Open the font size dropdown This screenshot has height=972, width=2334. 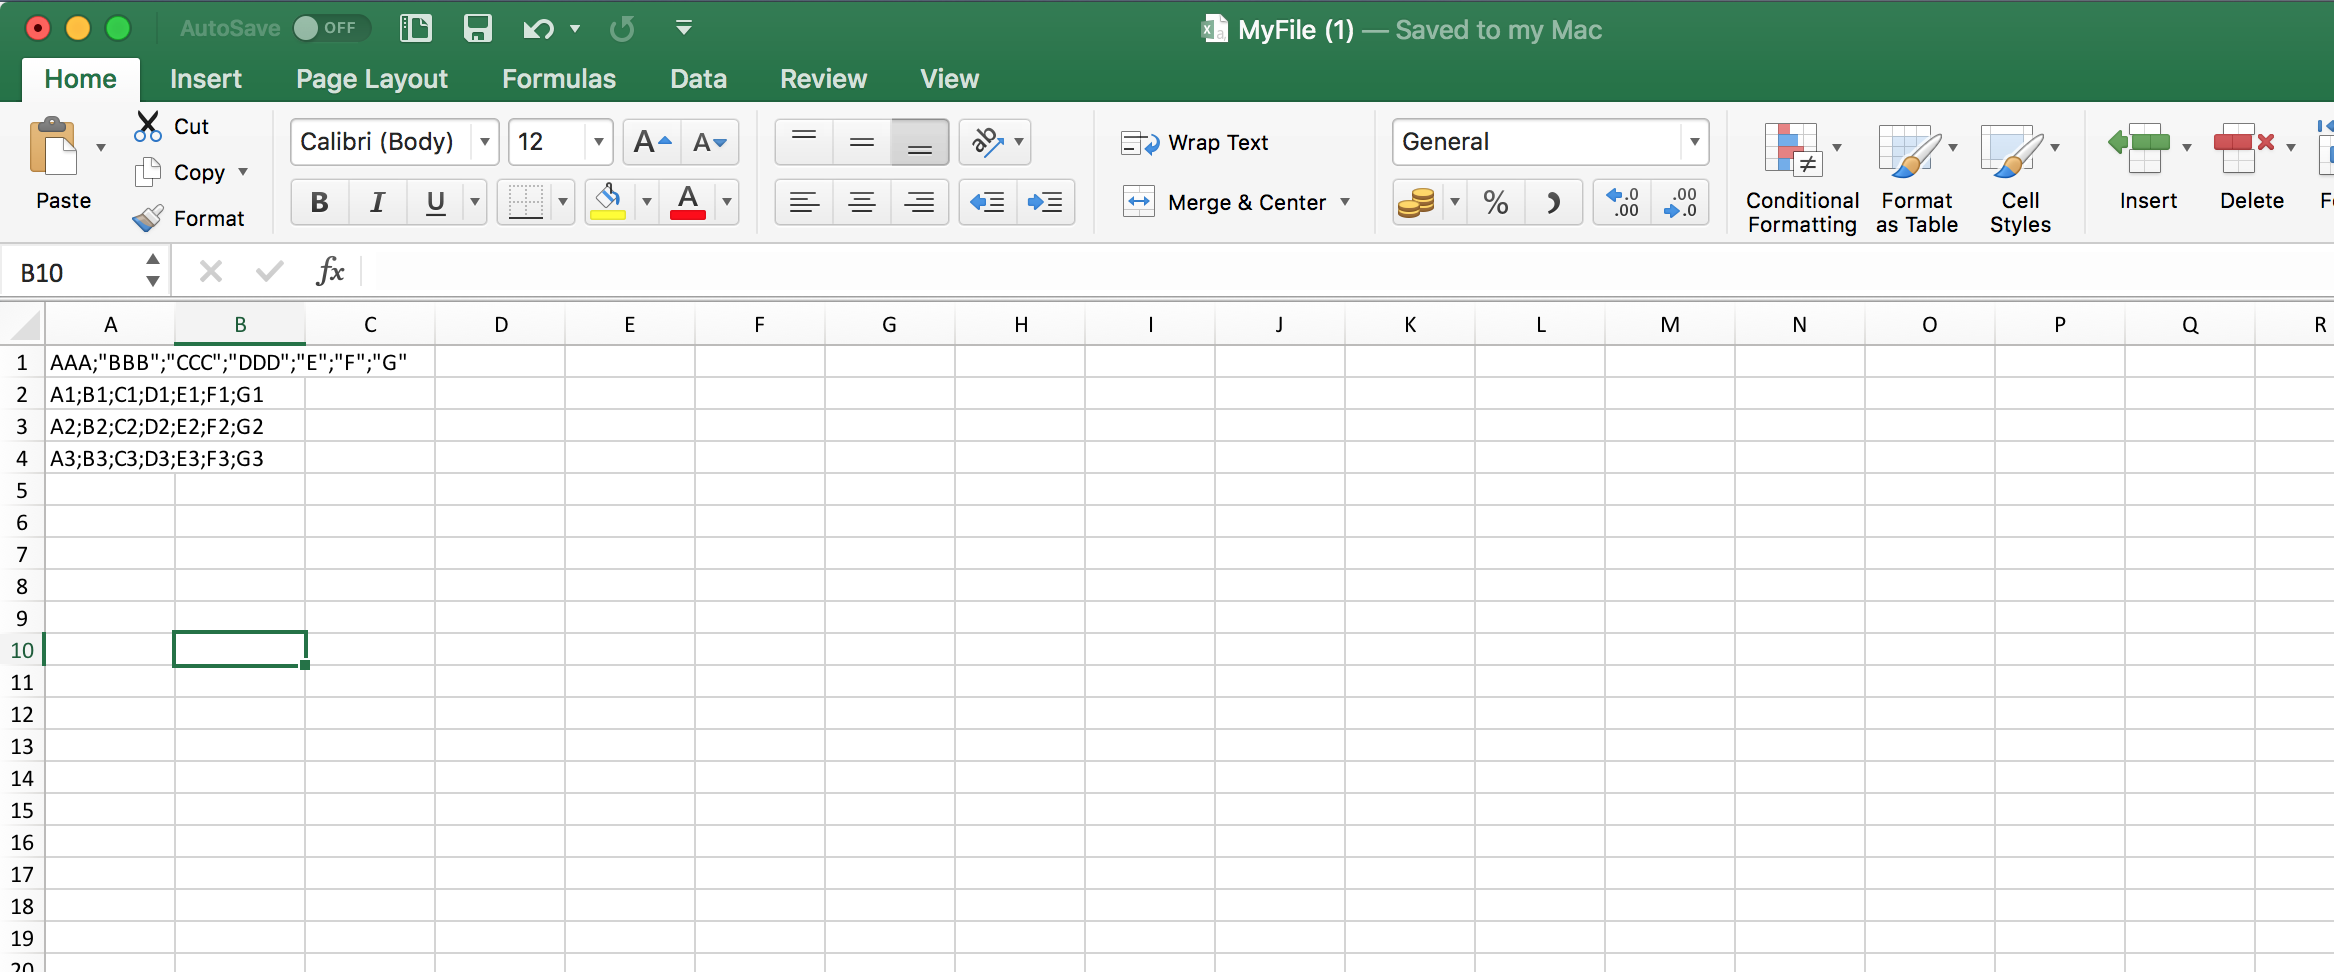[x=597, y=141]
